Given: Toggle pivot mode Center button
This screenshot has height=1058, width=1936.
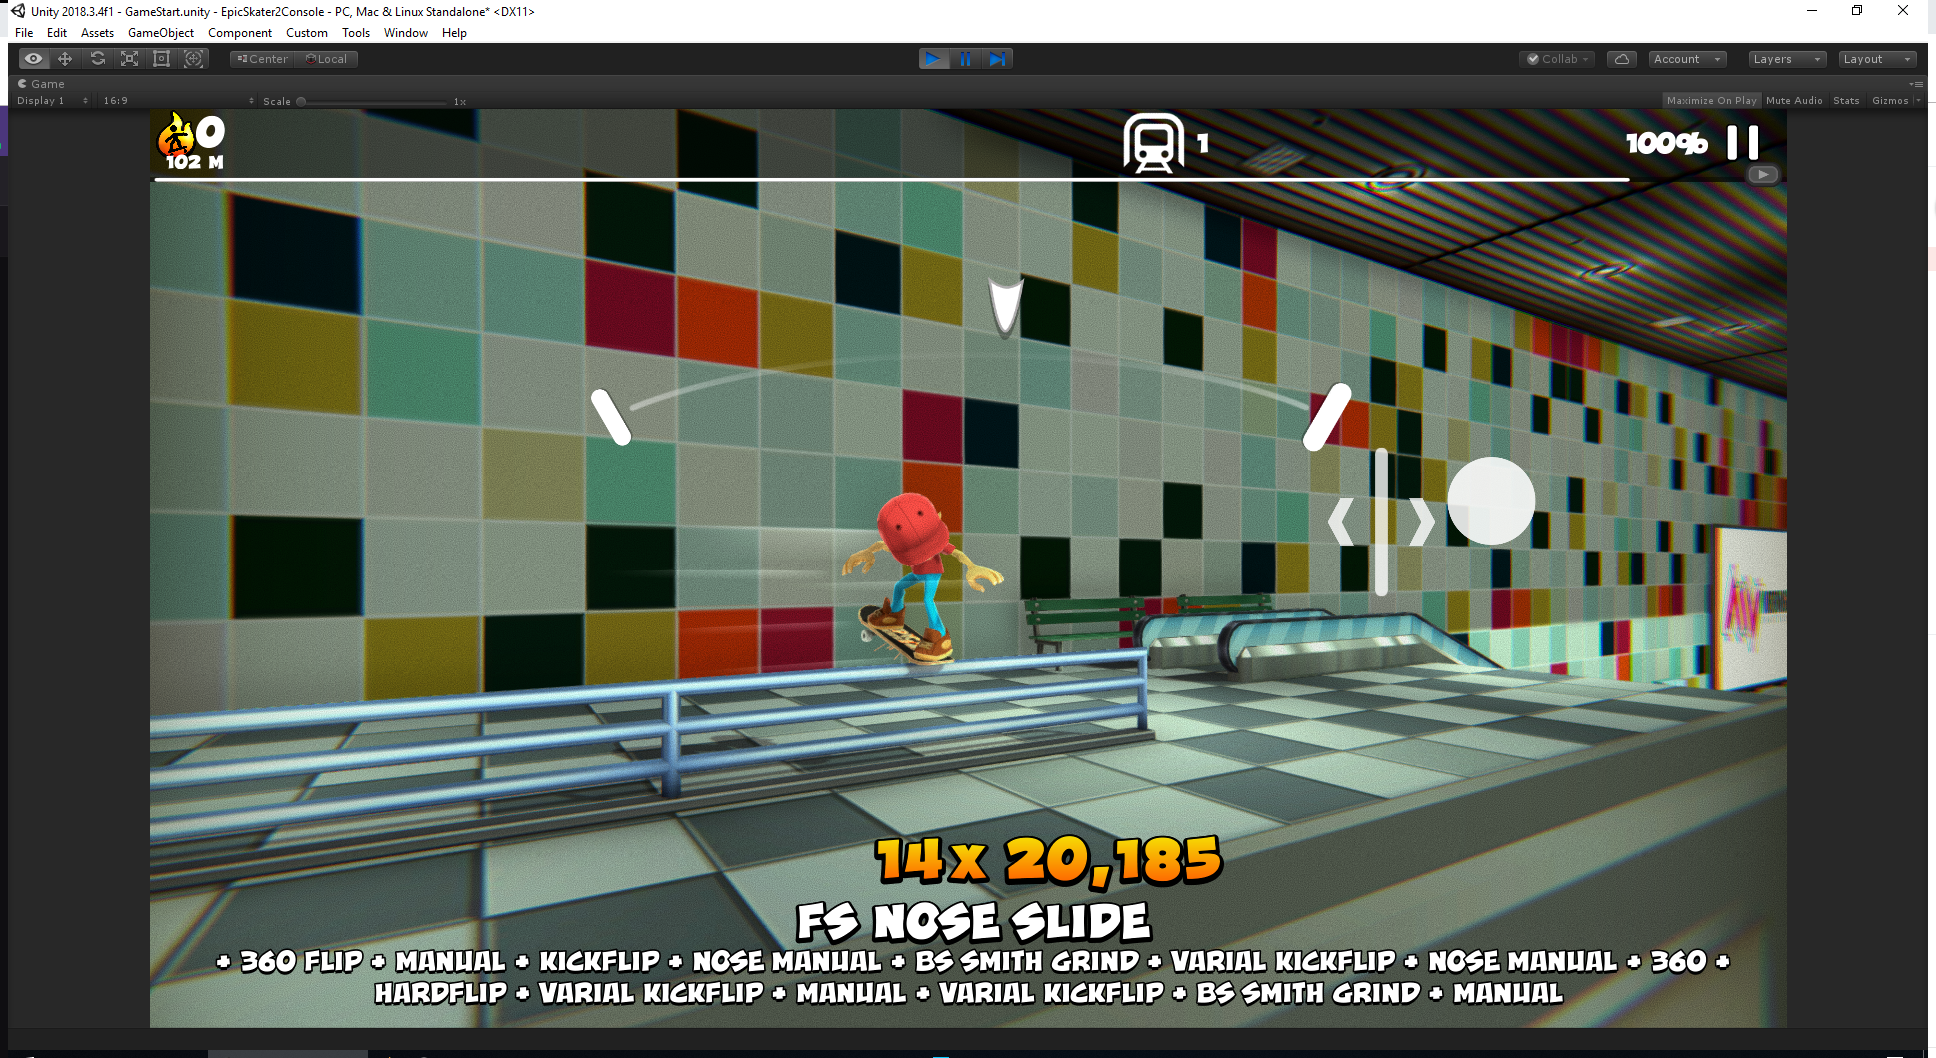Looking at the screenshot, I should (263, 59).
